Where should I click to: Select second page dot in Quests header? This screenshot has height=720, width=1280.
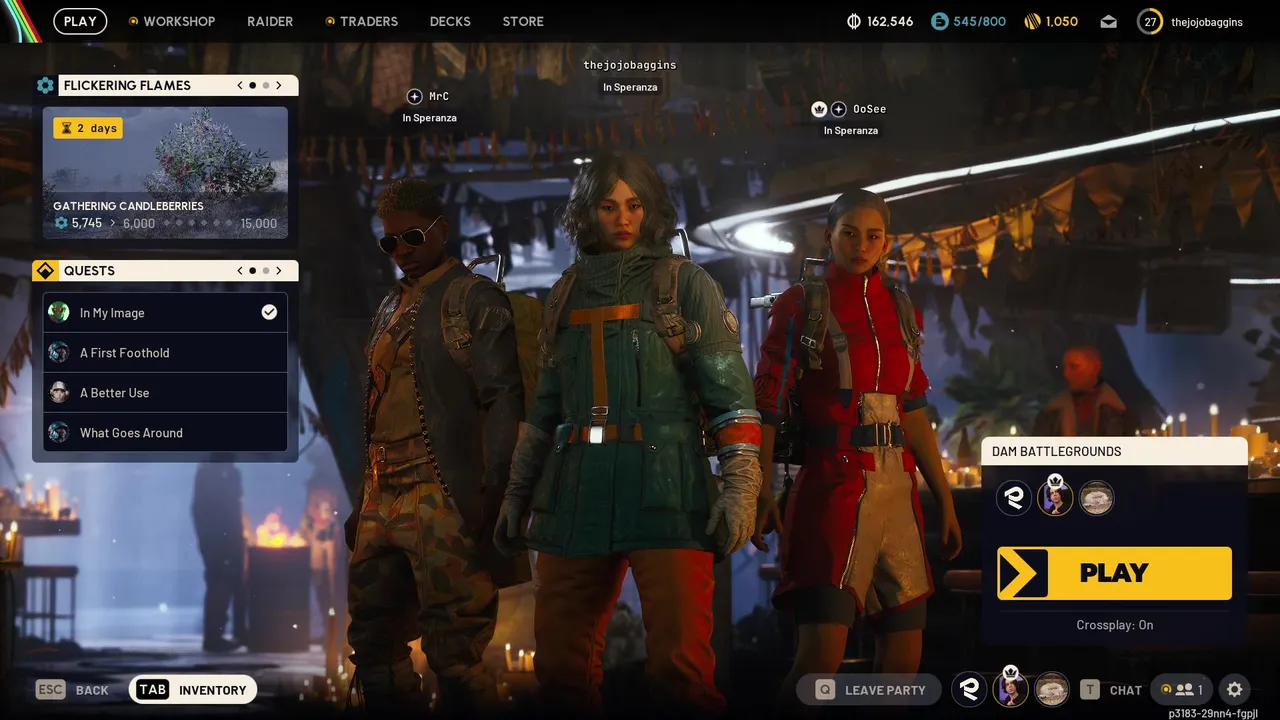click(266, 271)
